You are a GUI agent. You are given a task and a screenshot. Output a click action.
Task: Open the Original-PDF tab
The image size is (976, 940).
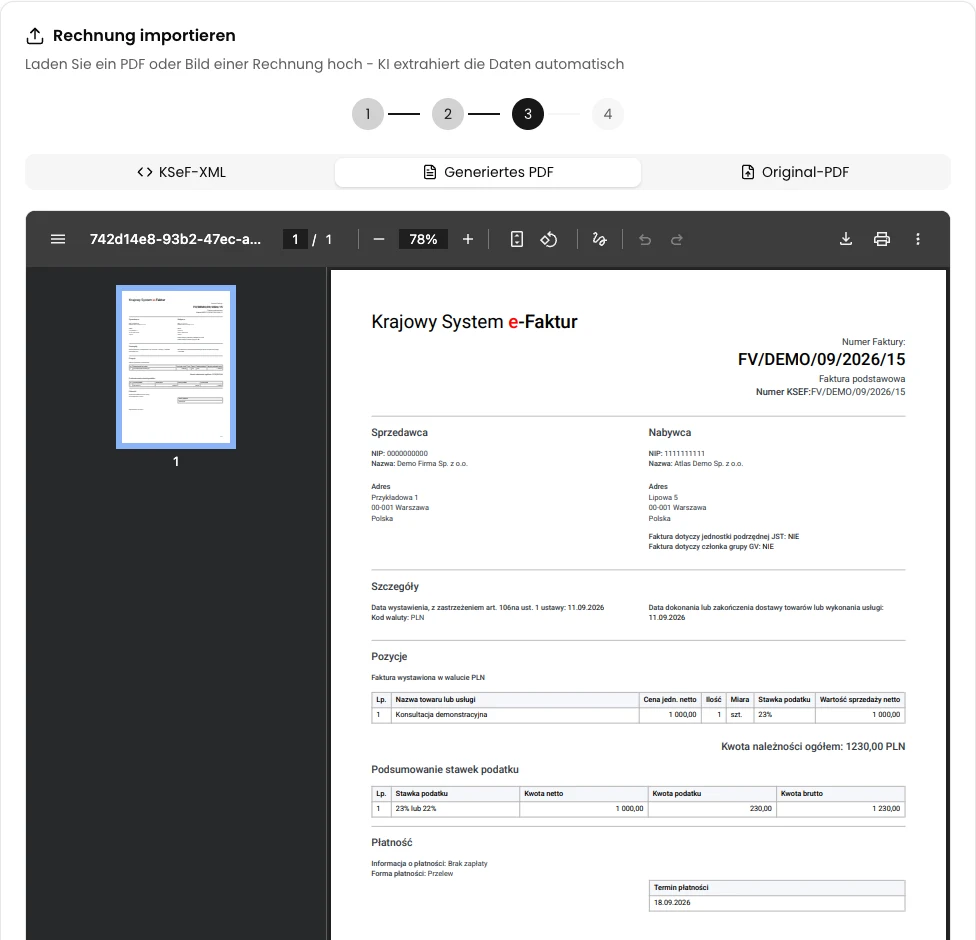point(795,172)
